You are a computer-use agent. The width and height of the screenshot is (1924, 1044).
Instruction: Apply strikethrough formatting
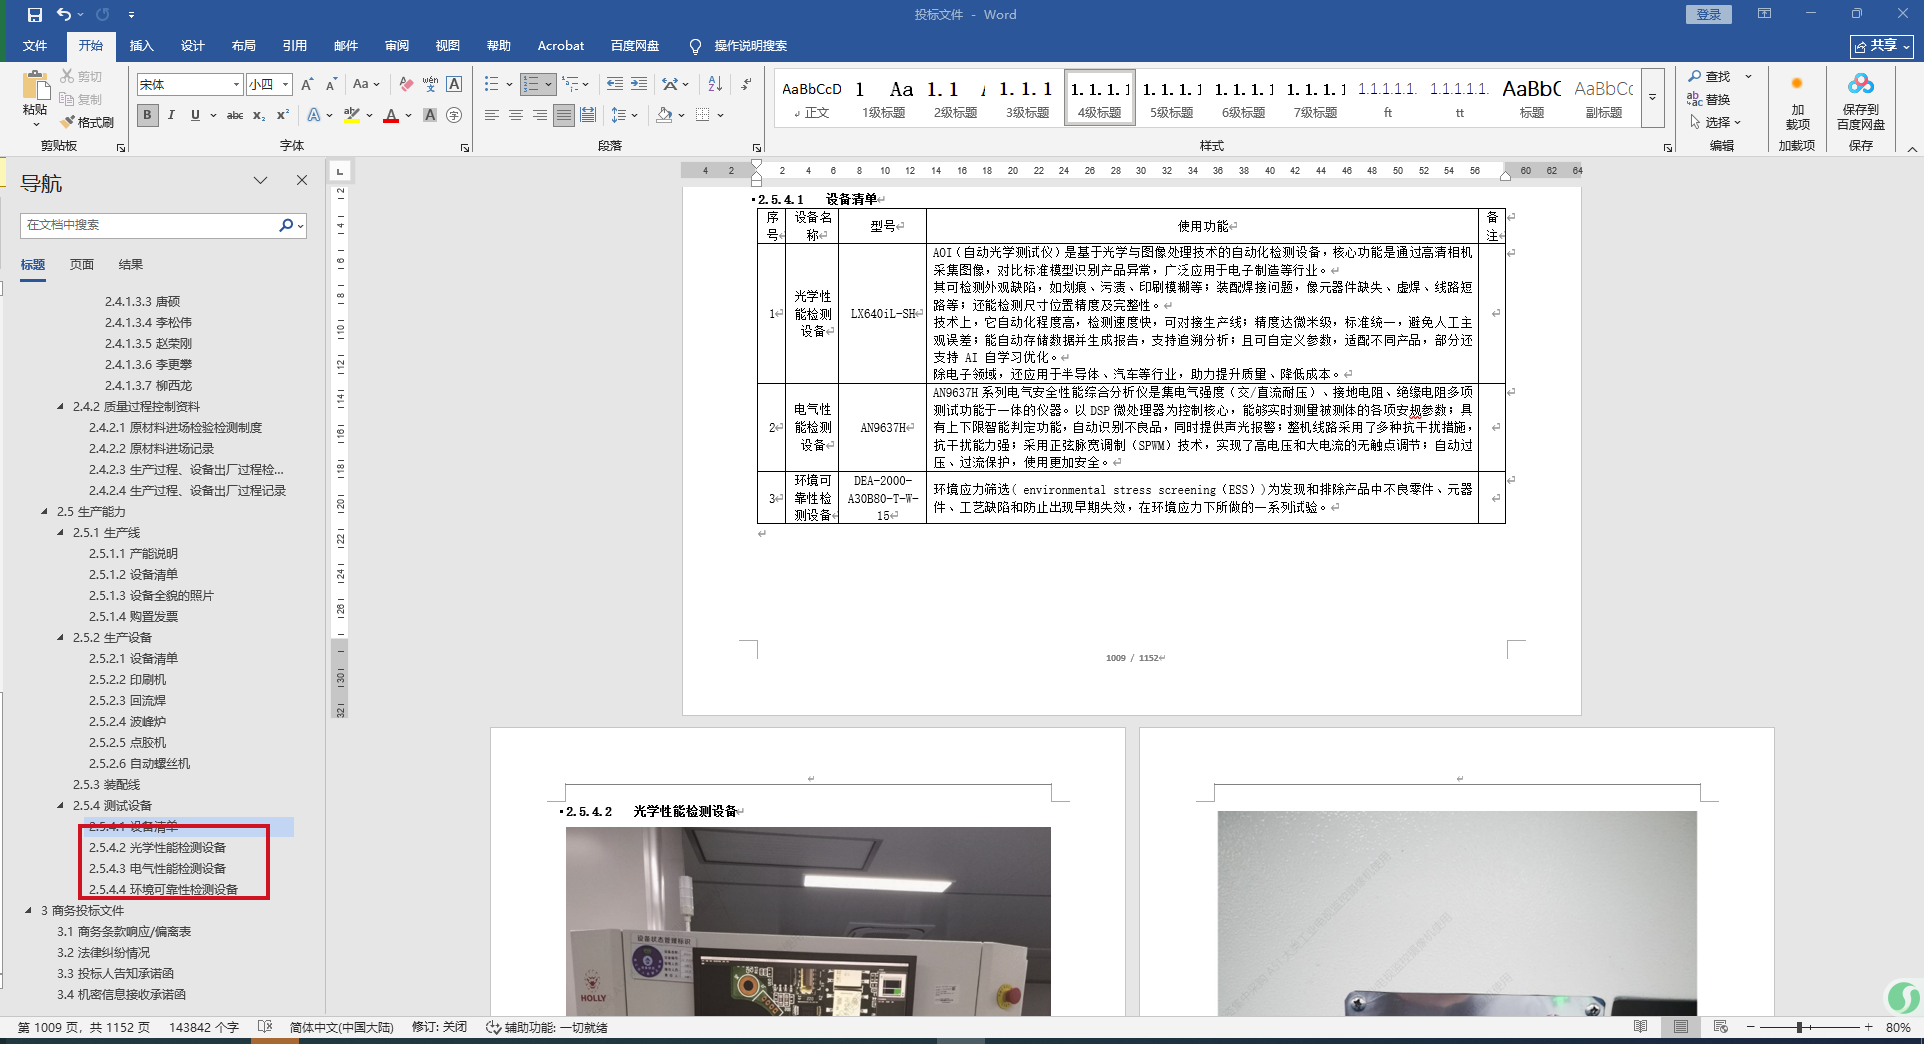(x=235, y=115)
